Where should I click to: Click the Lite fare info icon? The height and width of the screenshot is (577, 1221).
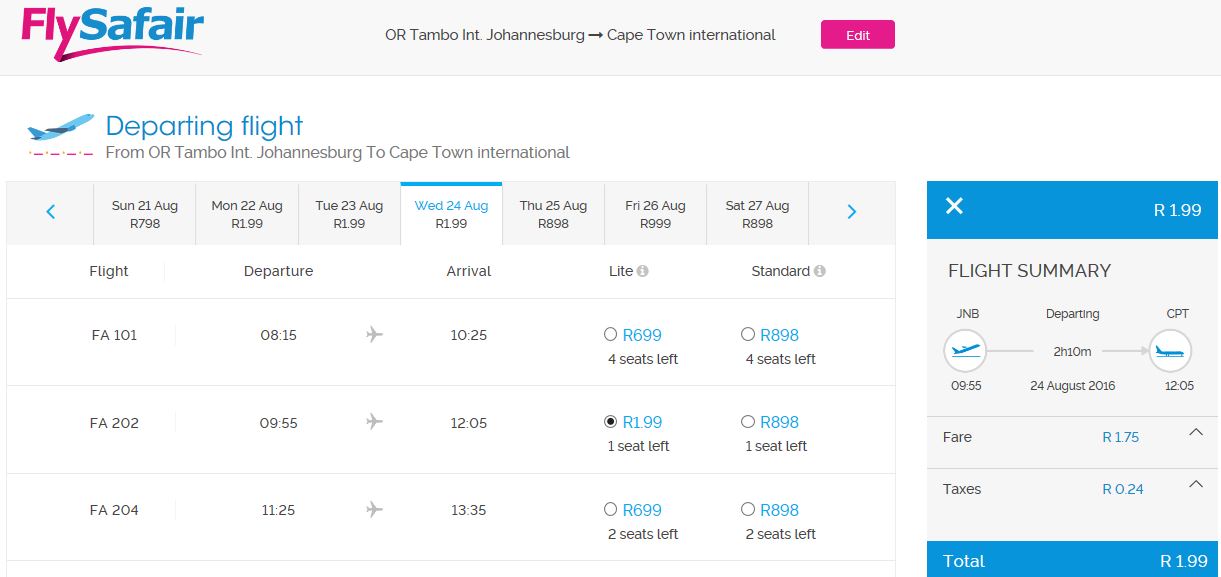point(643,271)
